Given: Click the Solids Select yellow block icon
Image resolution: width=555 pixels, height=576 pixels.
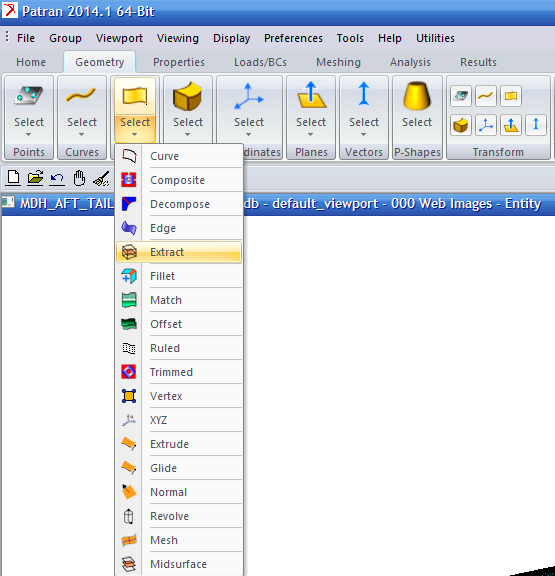Looking at the screenshot, I should click(187, 96).
